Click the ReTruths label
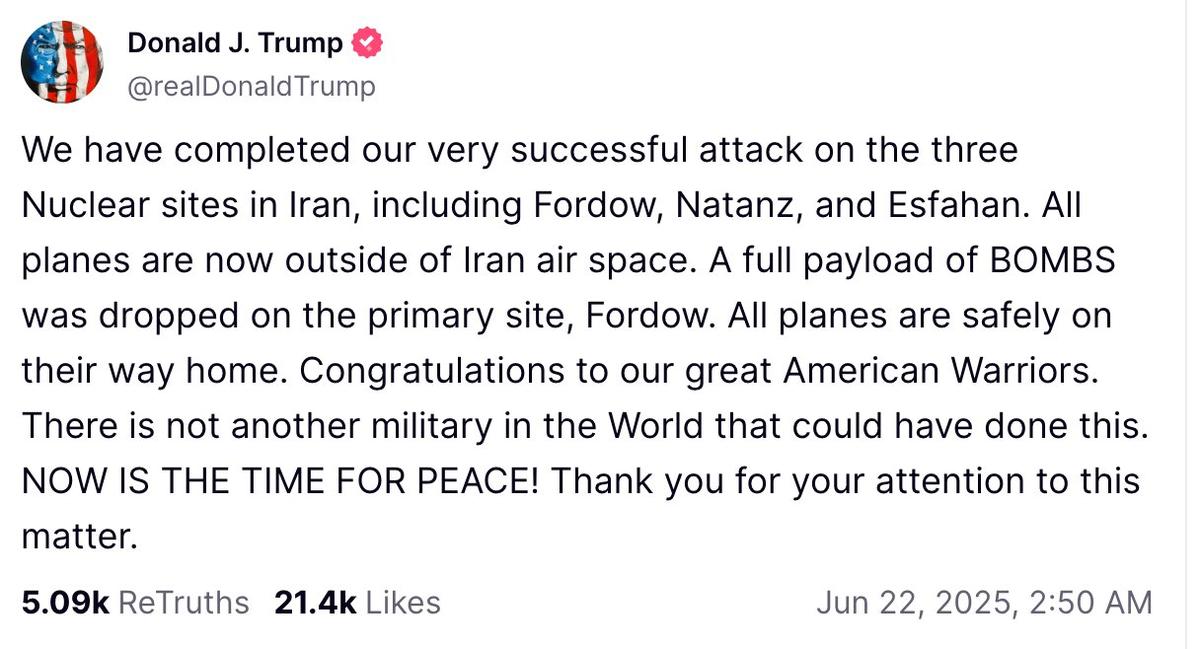Viewport: 1200px width, 649px height. pyautogui.click(x=183, y=602)
